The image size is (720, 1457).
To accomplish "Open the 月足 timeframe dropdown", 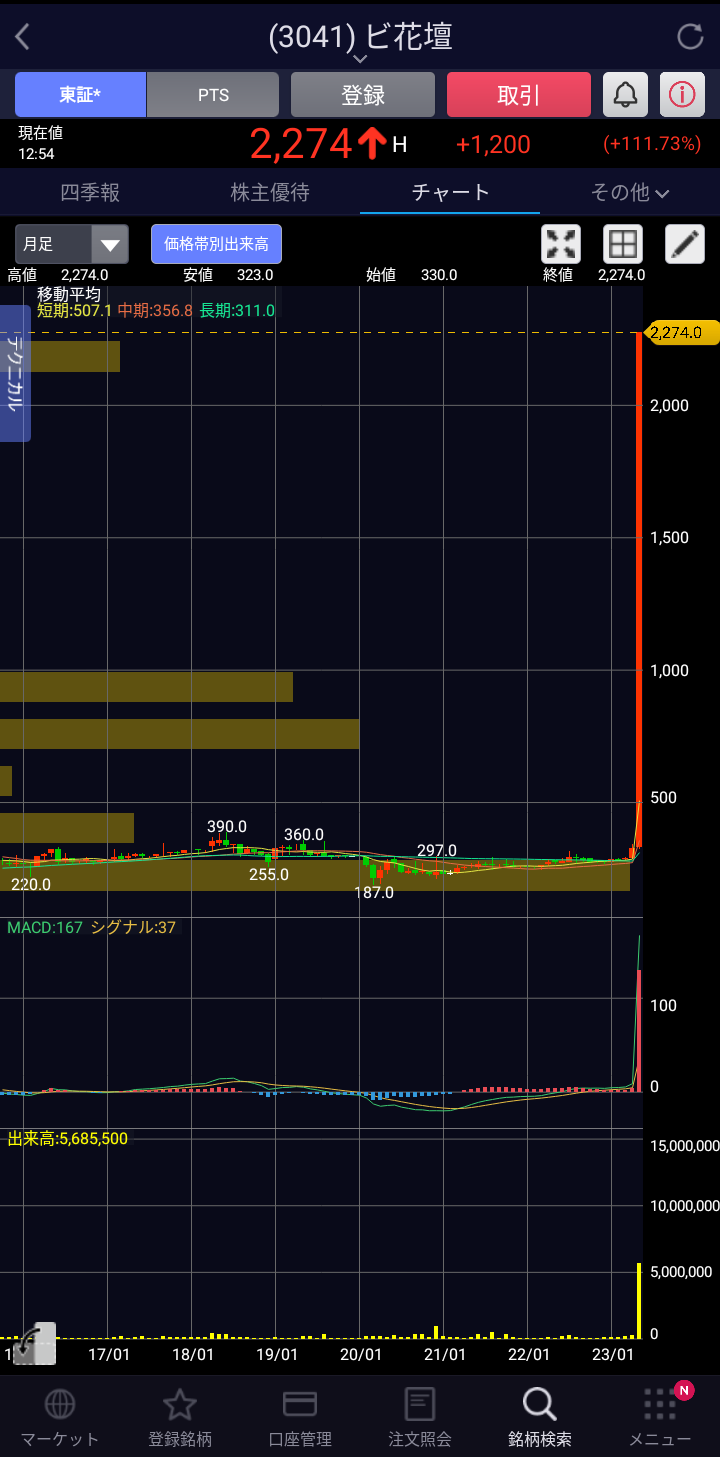I will [72, 244].
